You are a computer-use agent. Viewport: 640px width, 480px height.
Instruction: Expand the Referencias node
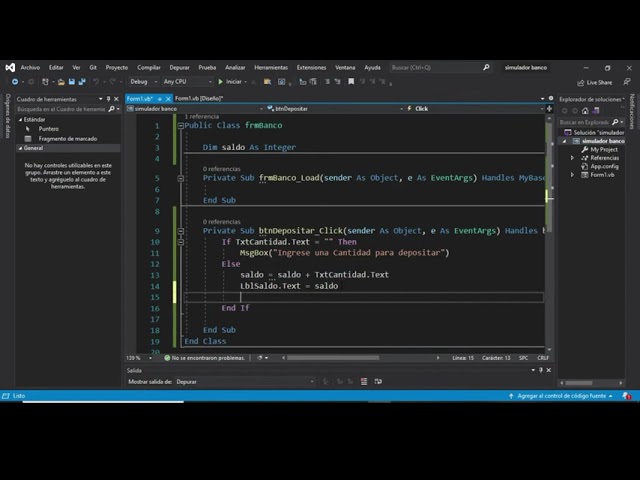click(x=572, y=158)
